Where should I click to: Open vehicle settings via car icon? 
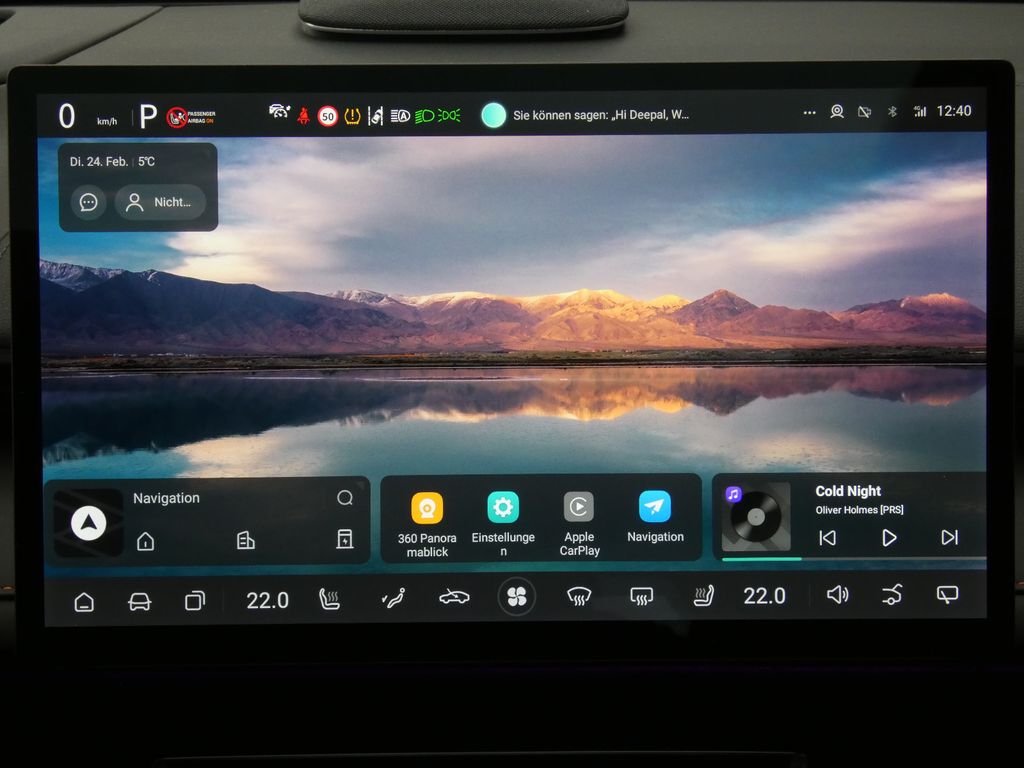tap(139, 601)
